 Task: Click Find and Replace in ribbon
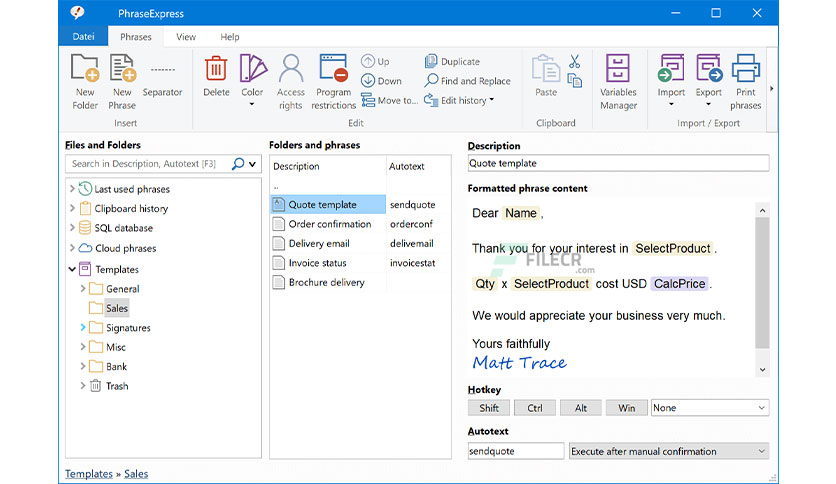tap(467, 81)
